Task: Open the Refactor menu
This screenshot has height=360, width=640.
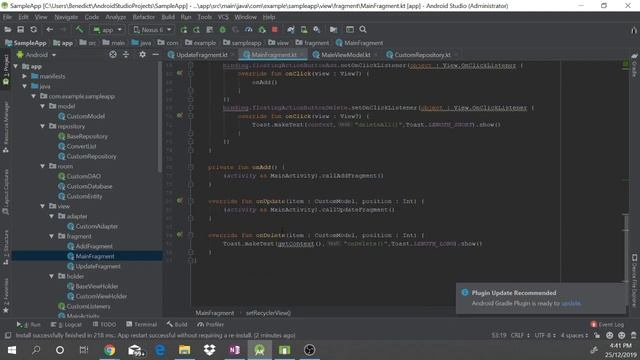Action: click(144, 17)
